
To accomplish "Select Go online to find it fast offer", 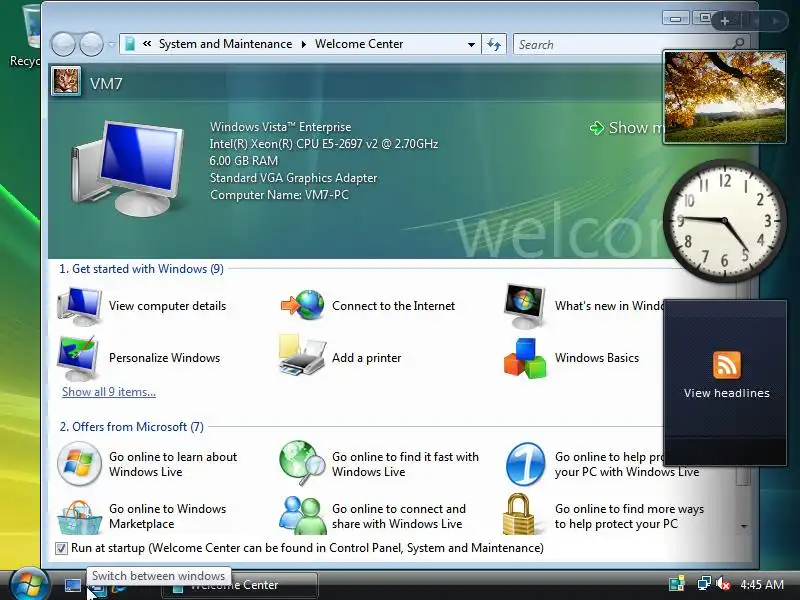I will point(379,464).
